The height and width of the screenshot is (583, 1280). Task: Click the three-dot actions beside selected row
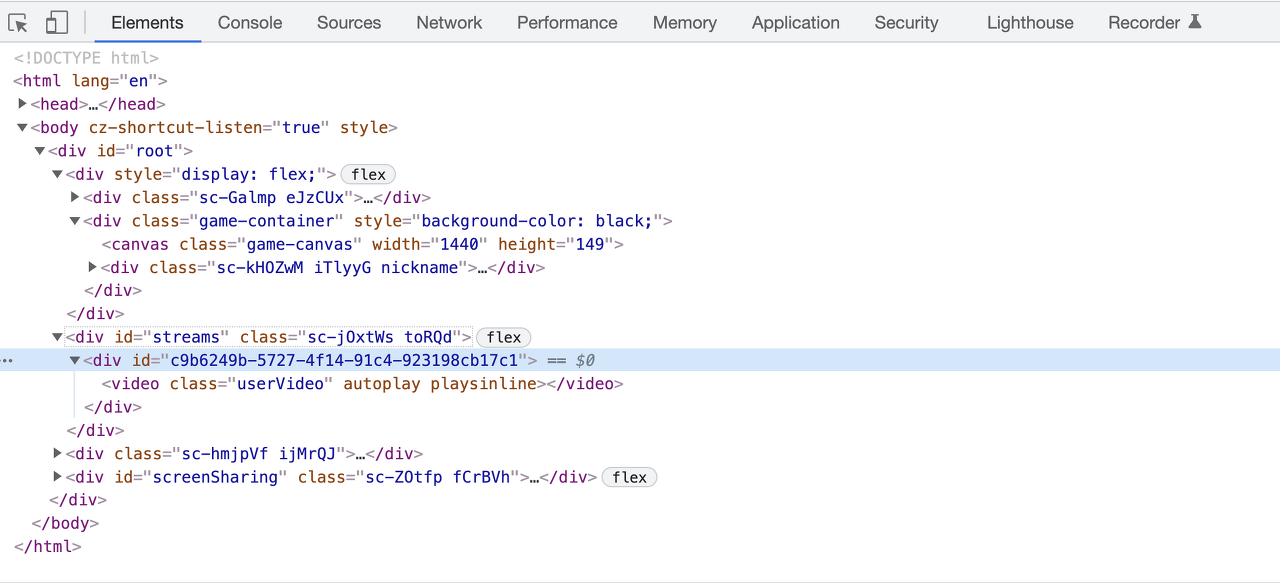pos(8,360)
